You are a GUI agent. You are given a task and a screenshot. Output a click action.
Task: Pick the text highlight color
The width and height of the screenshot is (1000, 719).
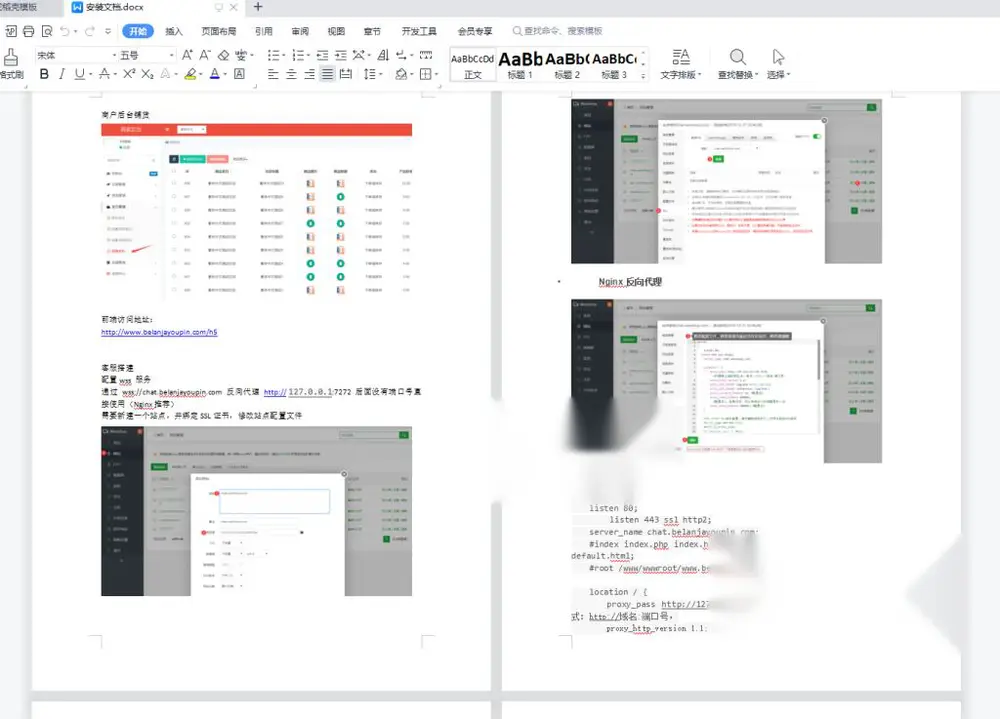coord(190,74)
